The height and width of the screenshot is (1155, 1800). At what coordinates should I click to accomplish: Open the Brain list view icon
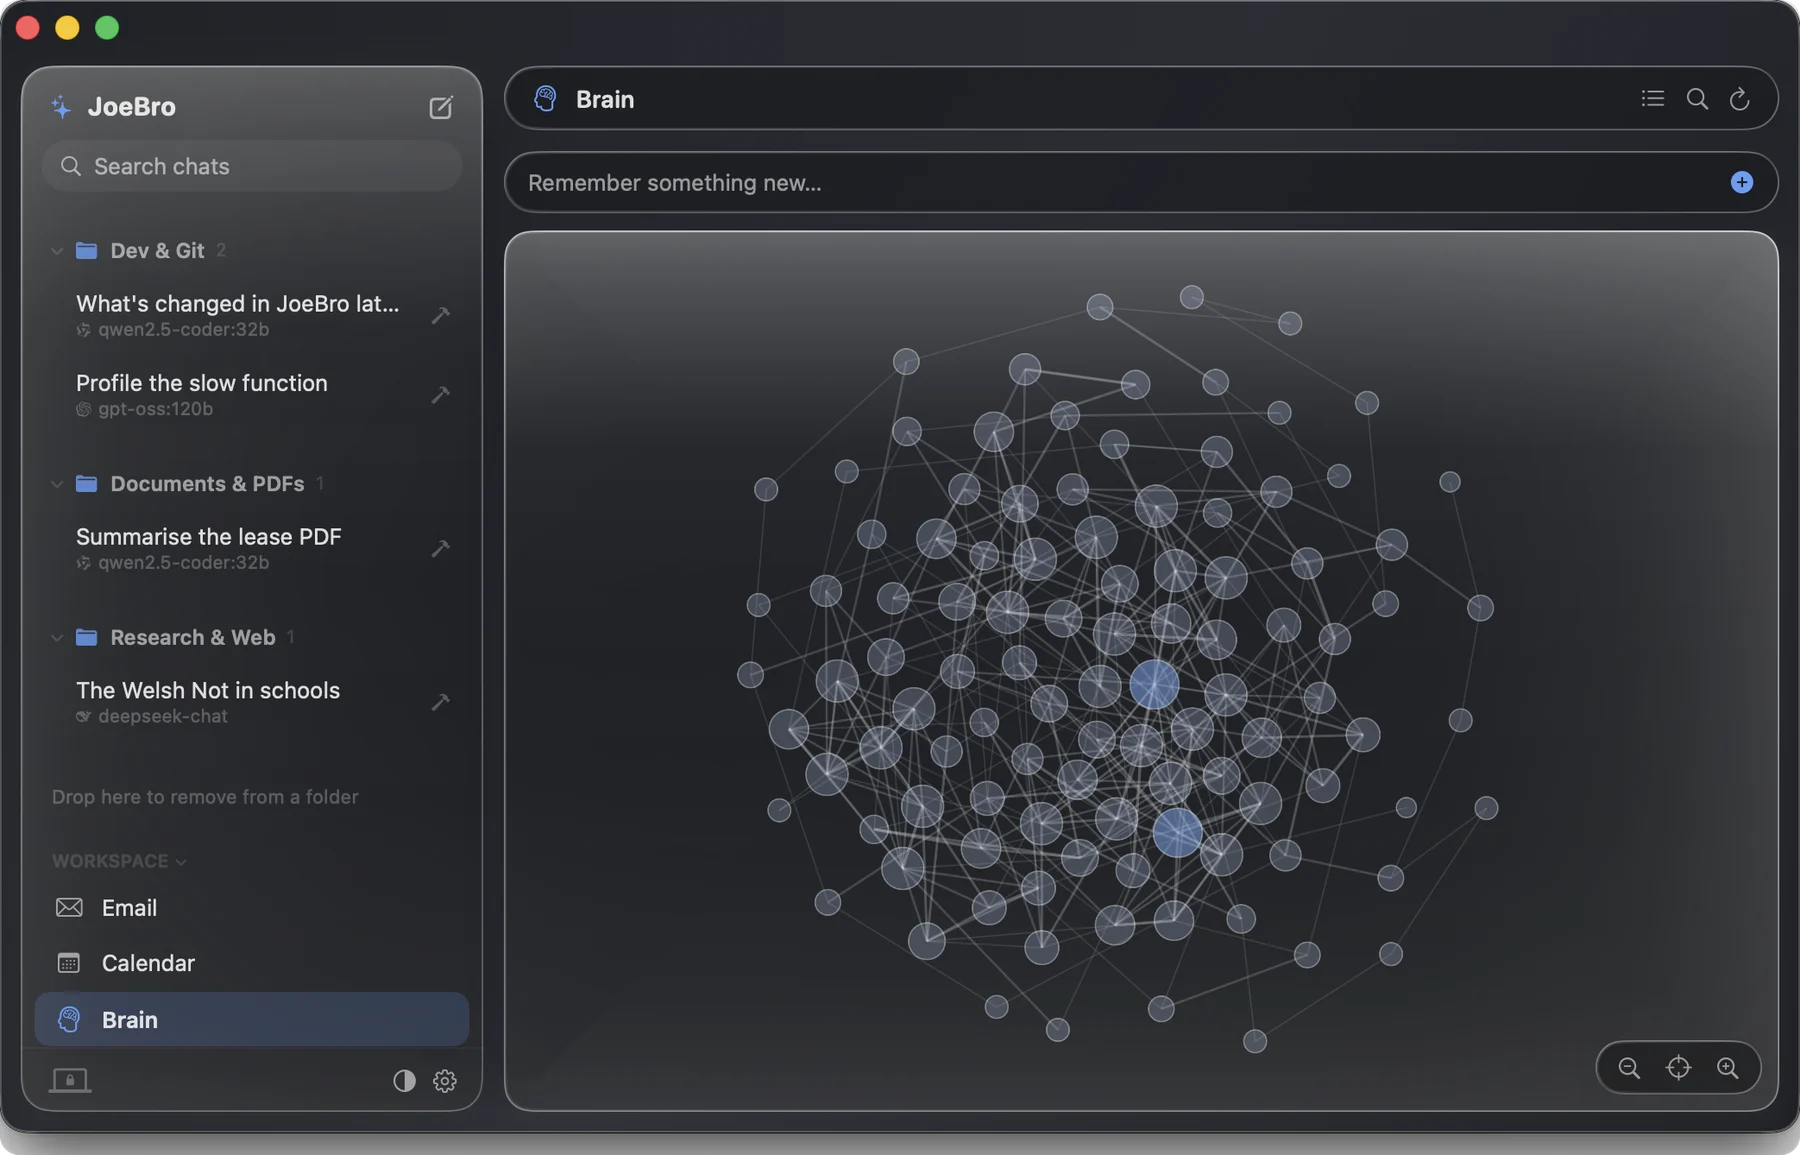(1652, 98)
